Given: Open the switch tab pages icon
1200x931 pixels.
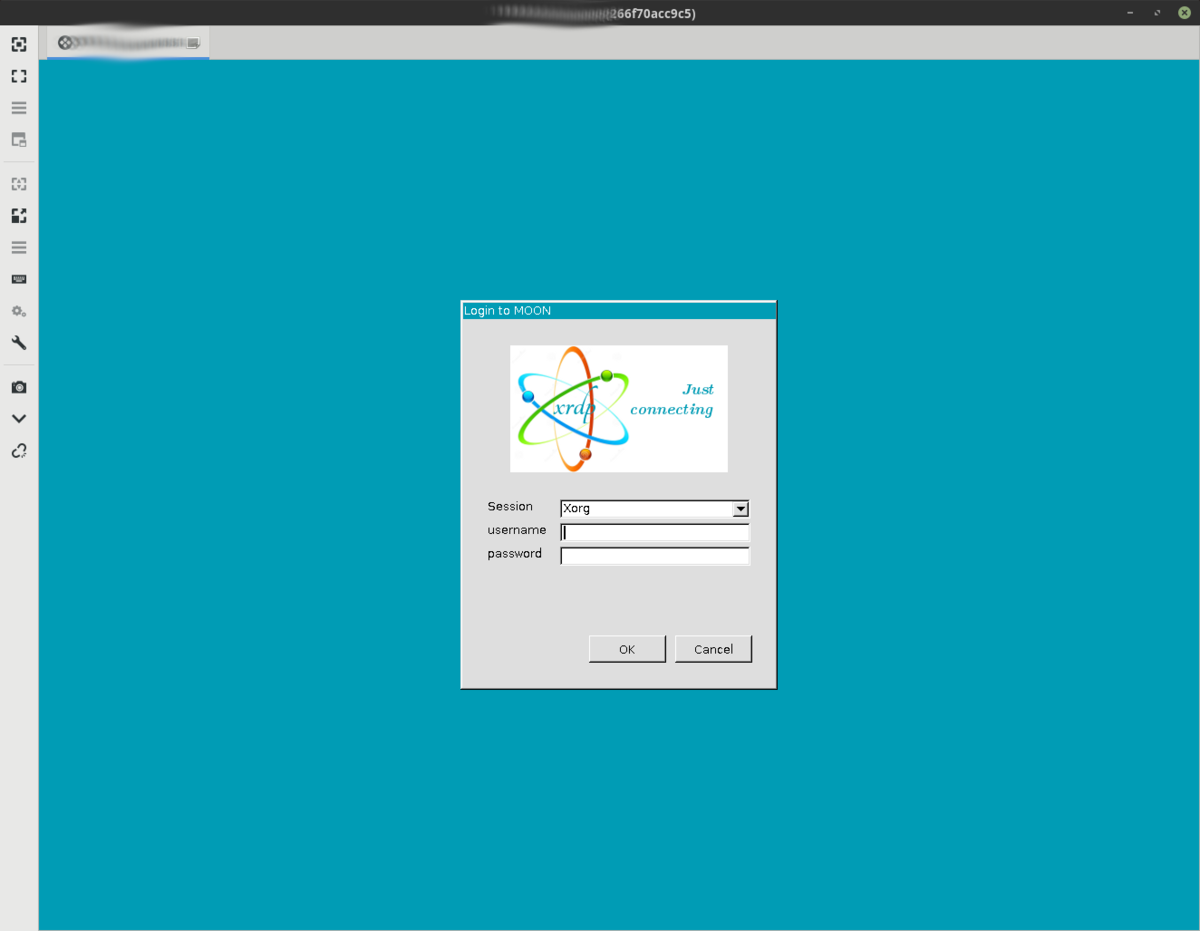Looking at the screenshot, I should coord(19,140).
